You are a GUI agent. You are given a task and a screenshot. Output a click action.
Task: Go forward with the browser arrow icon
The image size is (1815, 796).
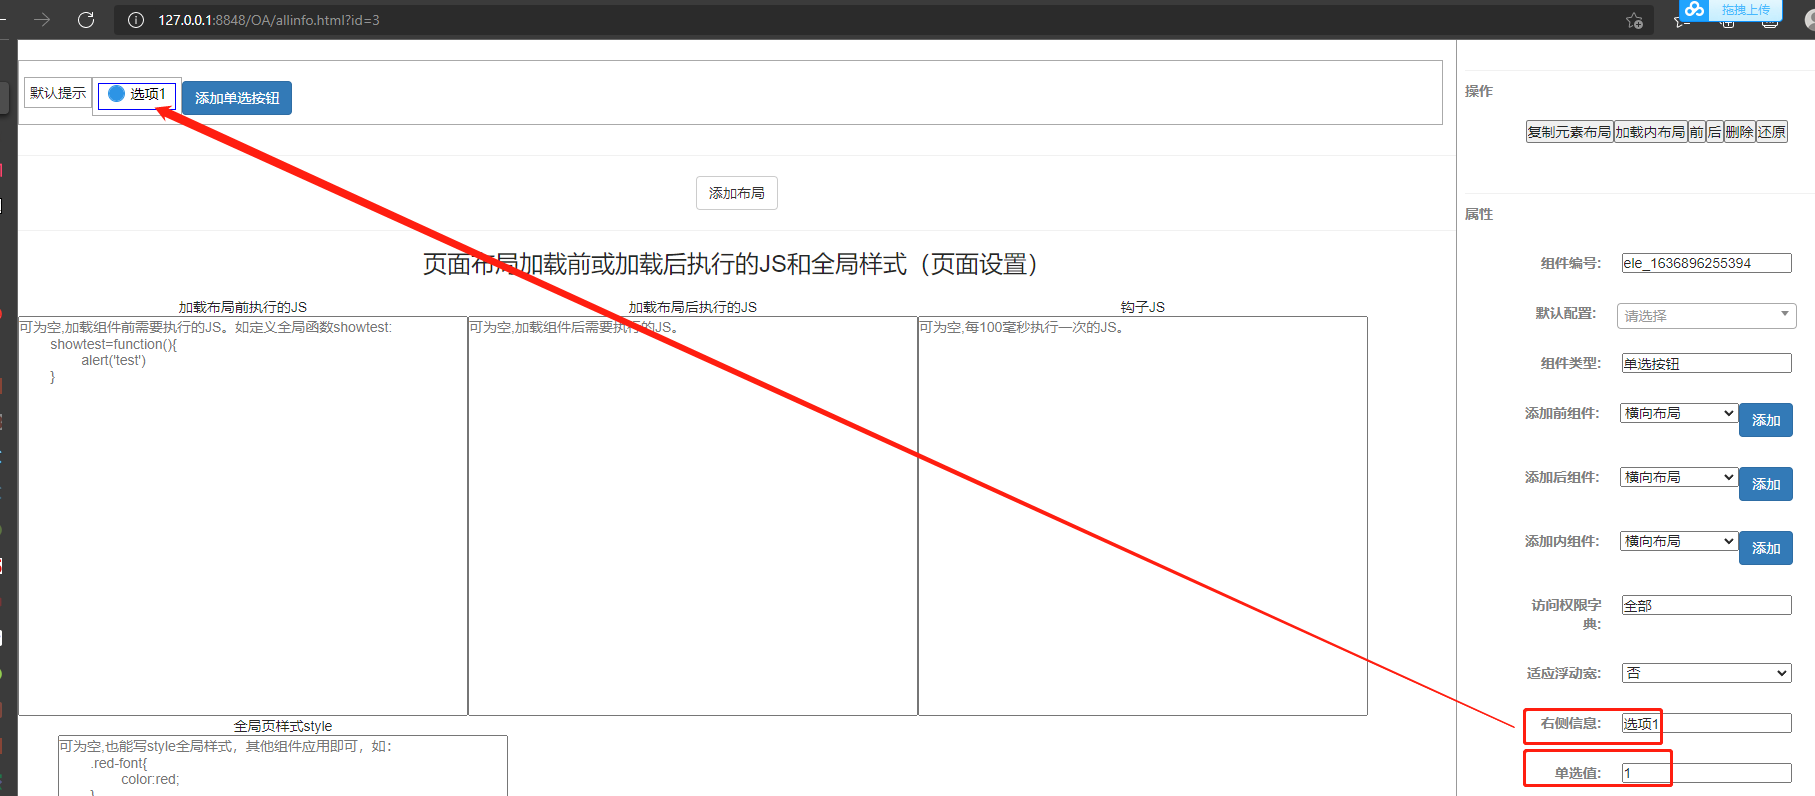(42, 20)
